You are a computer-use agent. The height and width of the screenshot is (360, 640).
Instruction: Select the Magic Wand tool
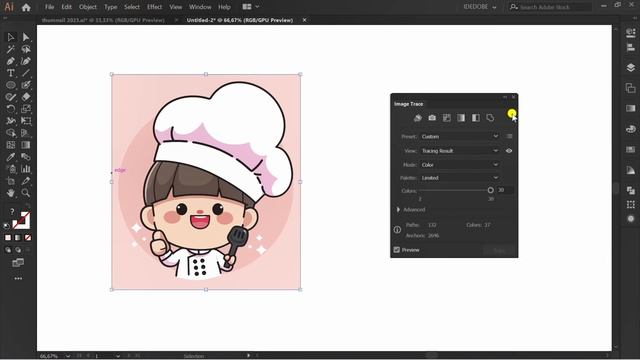click(x=11, y=49)
